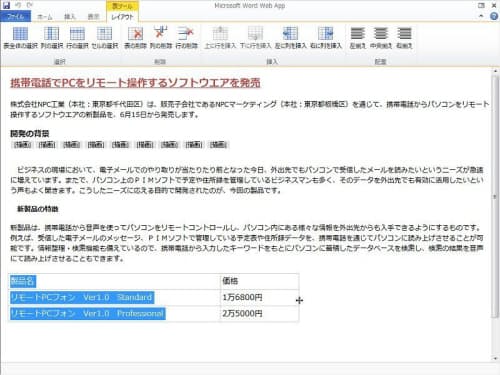
Task: Apply 左揃え (align left) to the cell
Action: click(358, 38)
